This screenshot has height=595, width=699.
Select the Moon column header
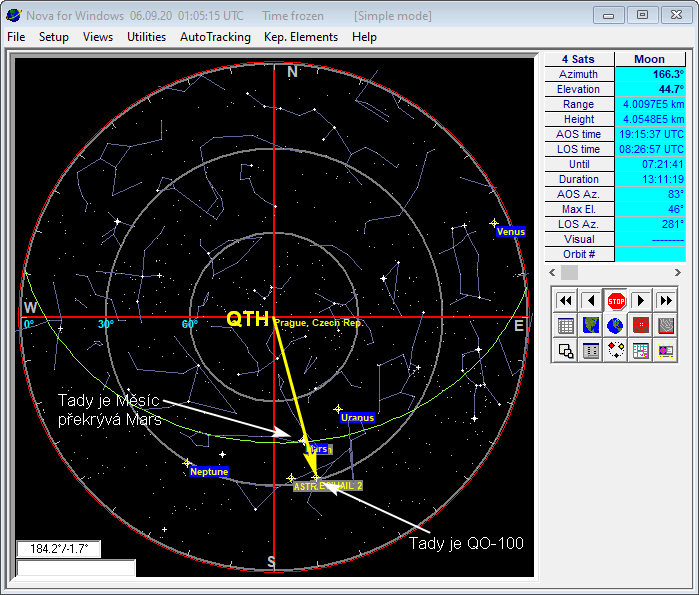tap(649, 59)
